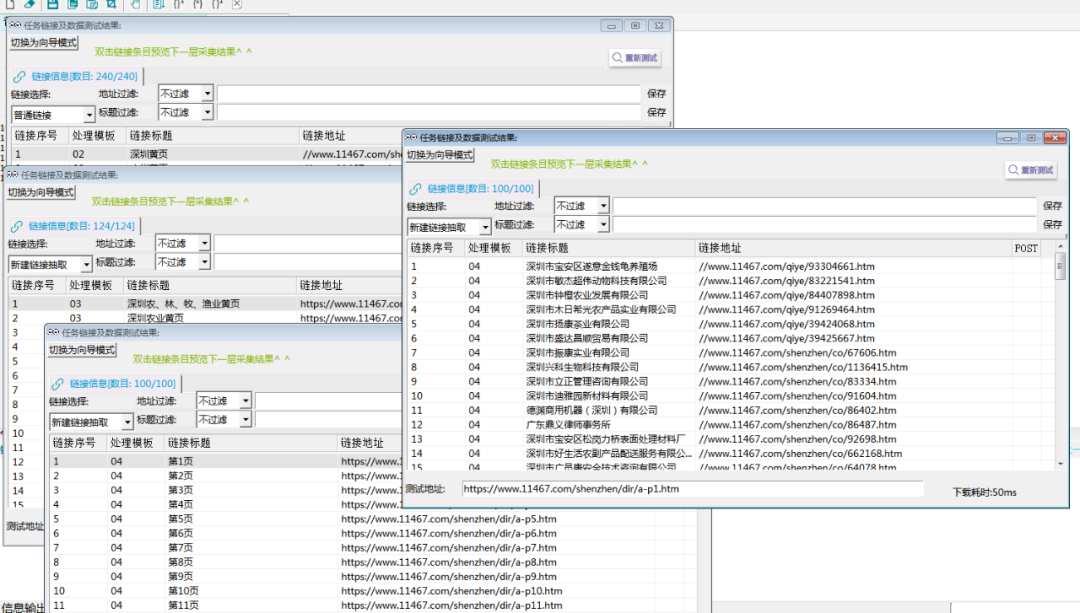Select row 深圳市宝安区遂意金钱龟养殖场

point(730,267)
